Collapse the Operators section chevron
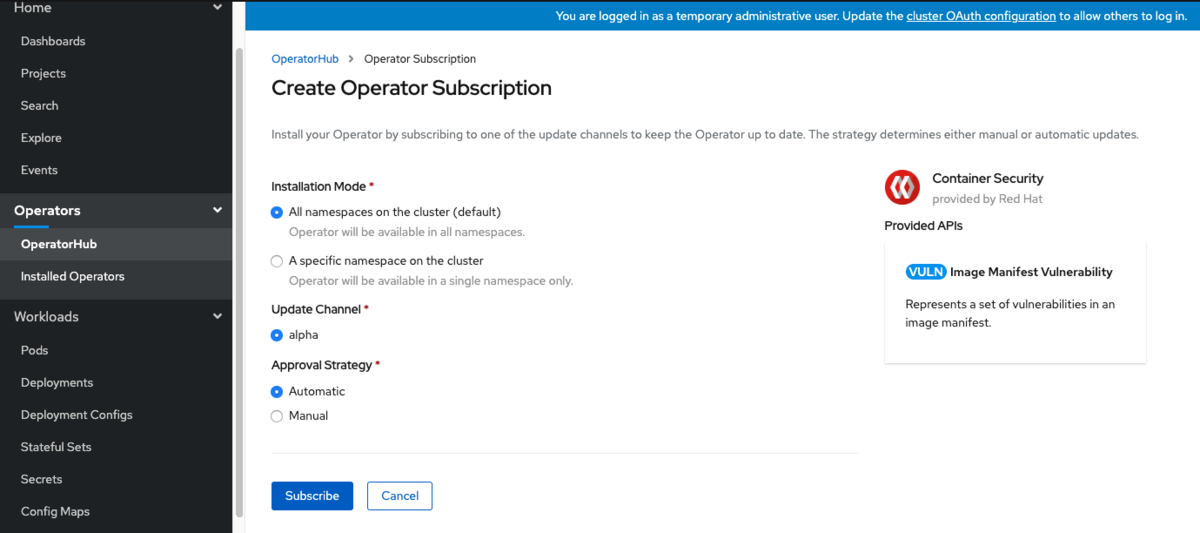Viewport: 1200px width, 533px height. click(x=218, y=211)
